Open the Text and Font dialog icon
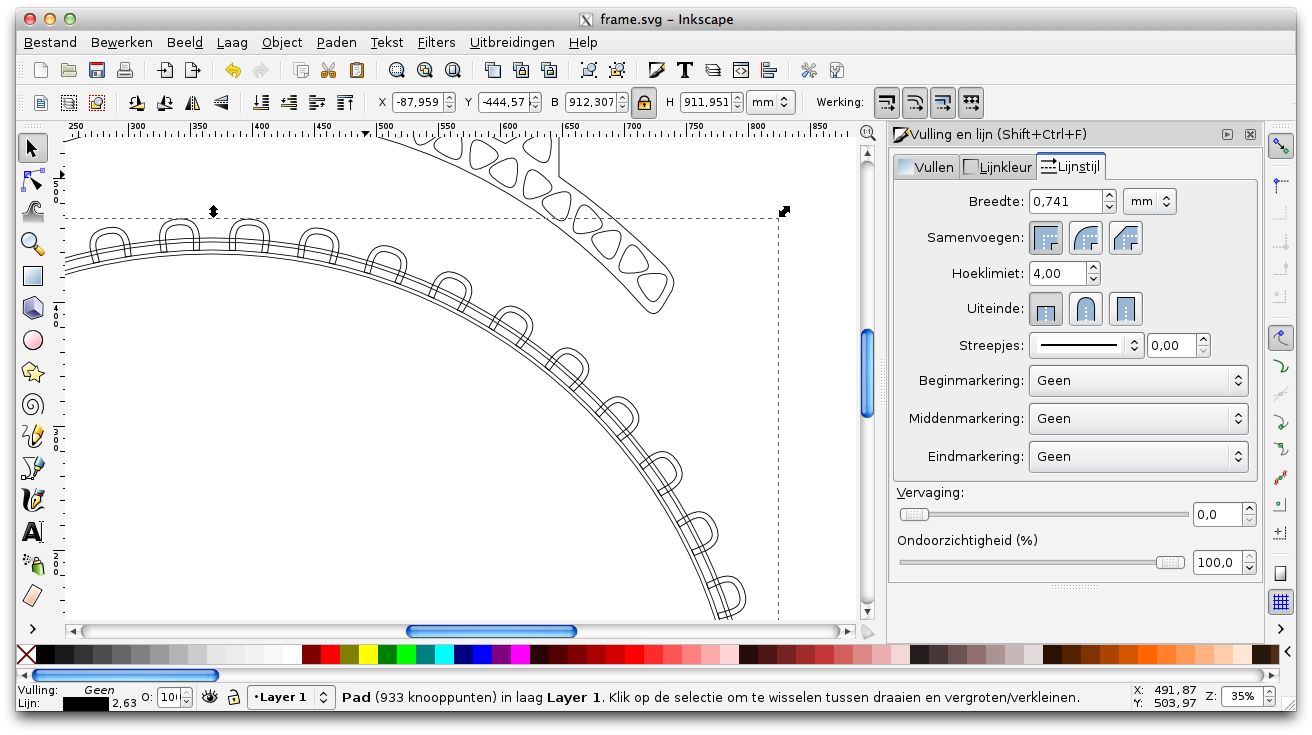 click(685, 70)
